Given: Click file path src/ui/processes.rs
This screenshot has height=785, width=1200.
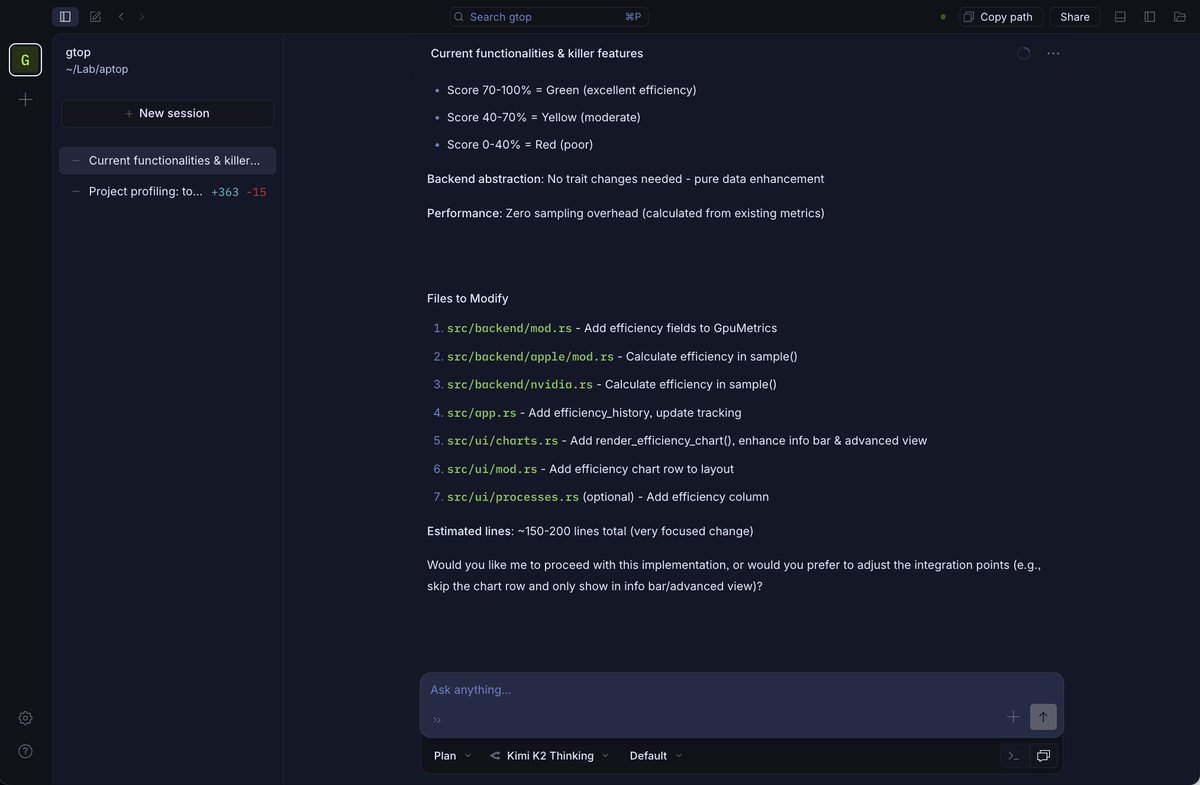Looking at the screenshot, I should click(513, 496).
